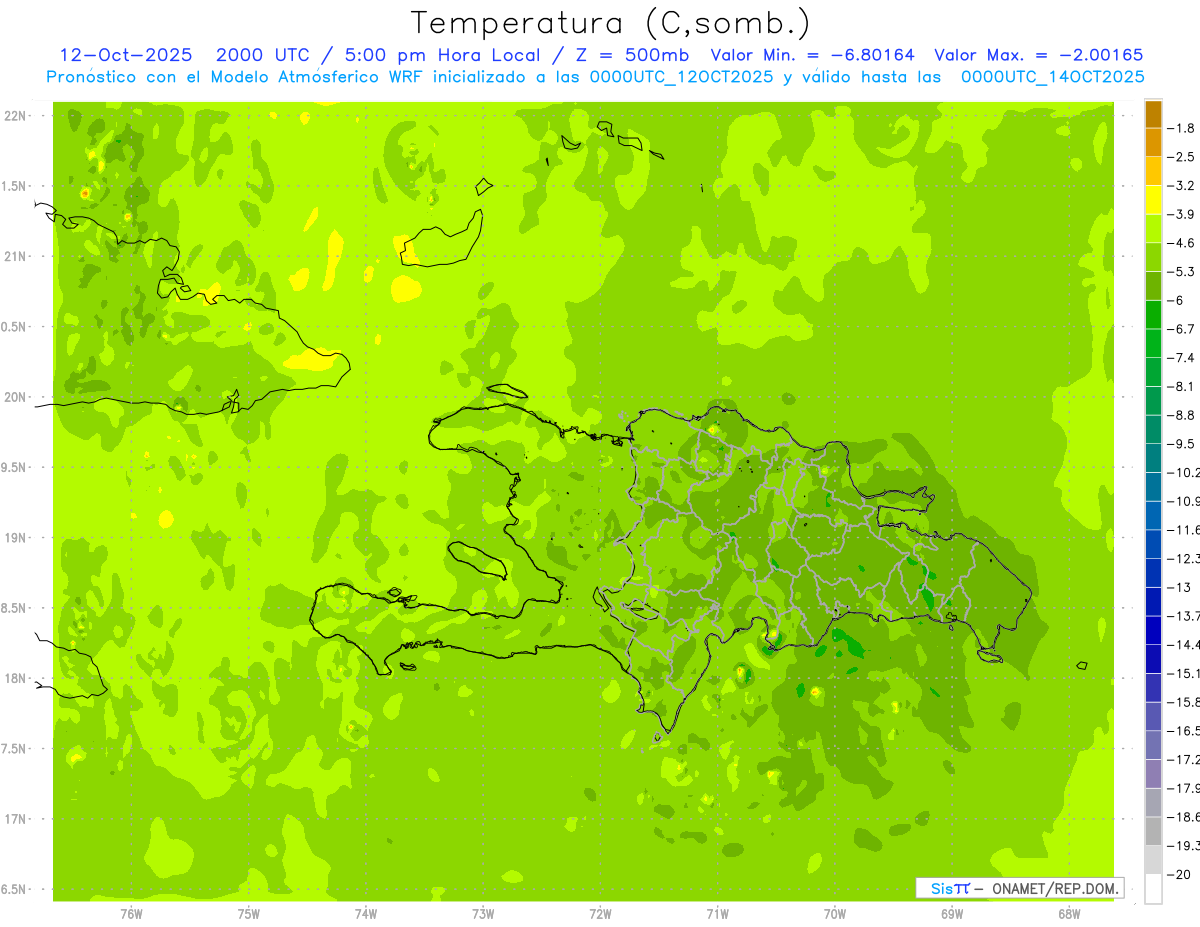Screen dimensions: 1200x927
Task: Select the '6.5N' latitude axis label
Action: [x=14, y=889]
